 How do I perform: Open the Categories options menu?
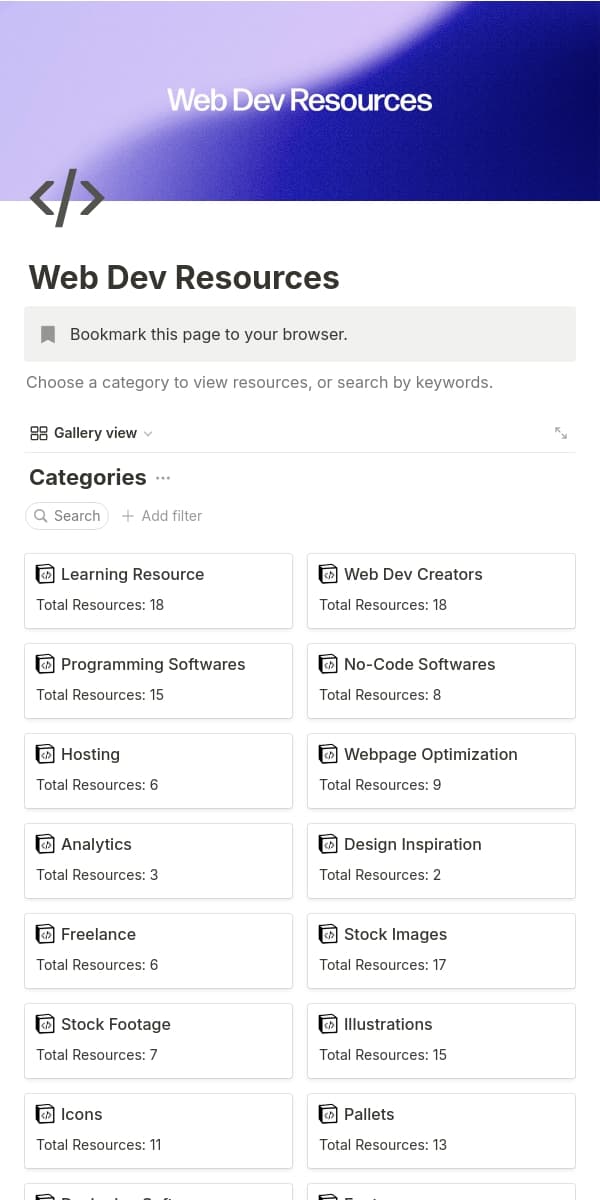click(x=163, y=478)
